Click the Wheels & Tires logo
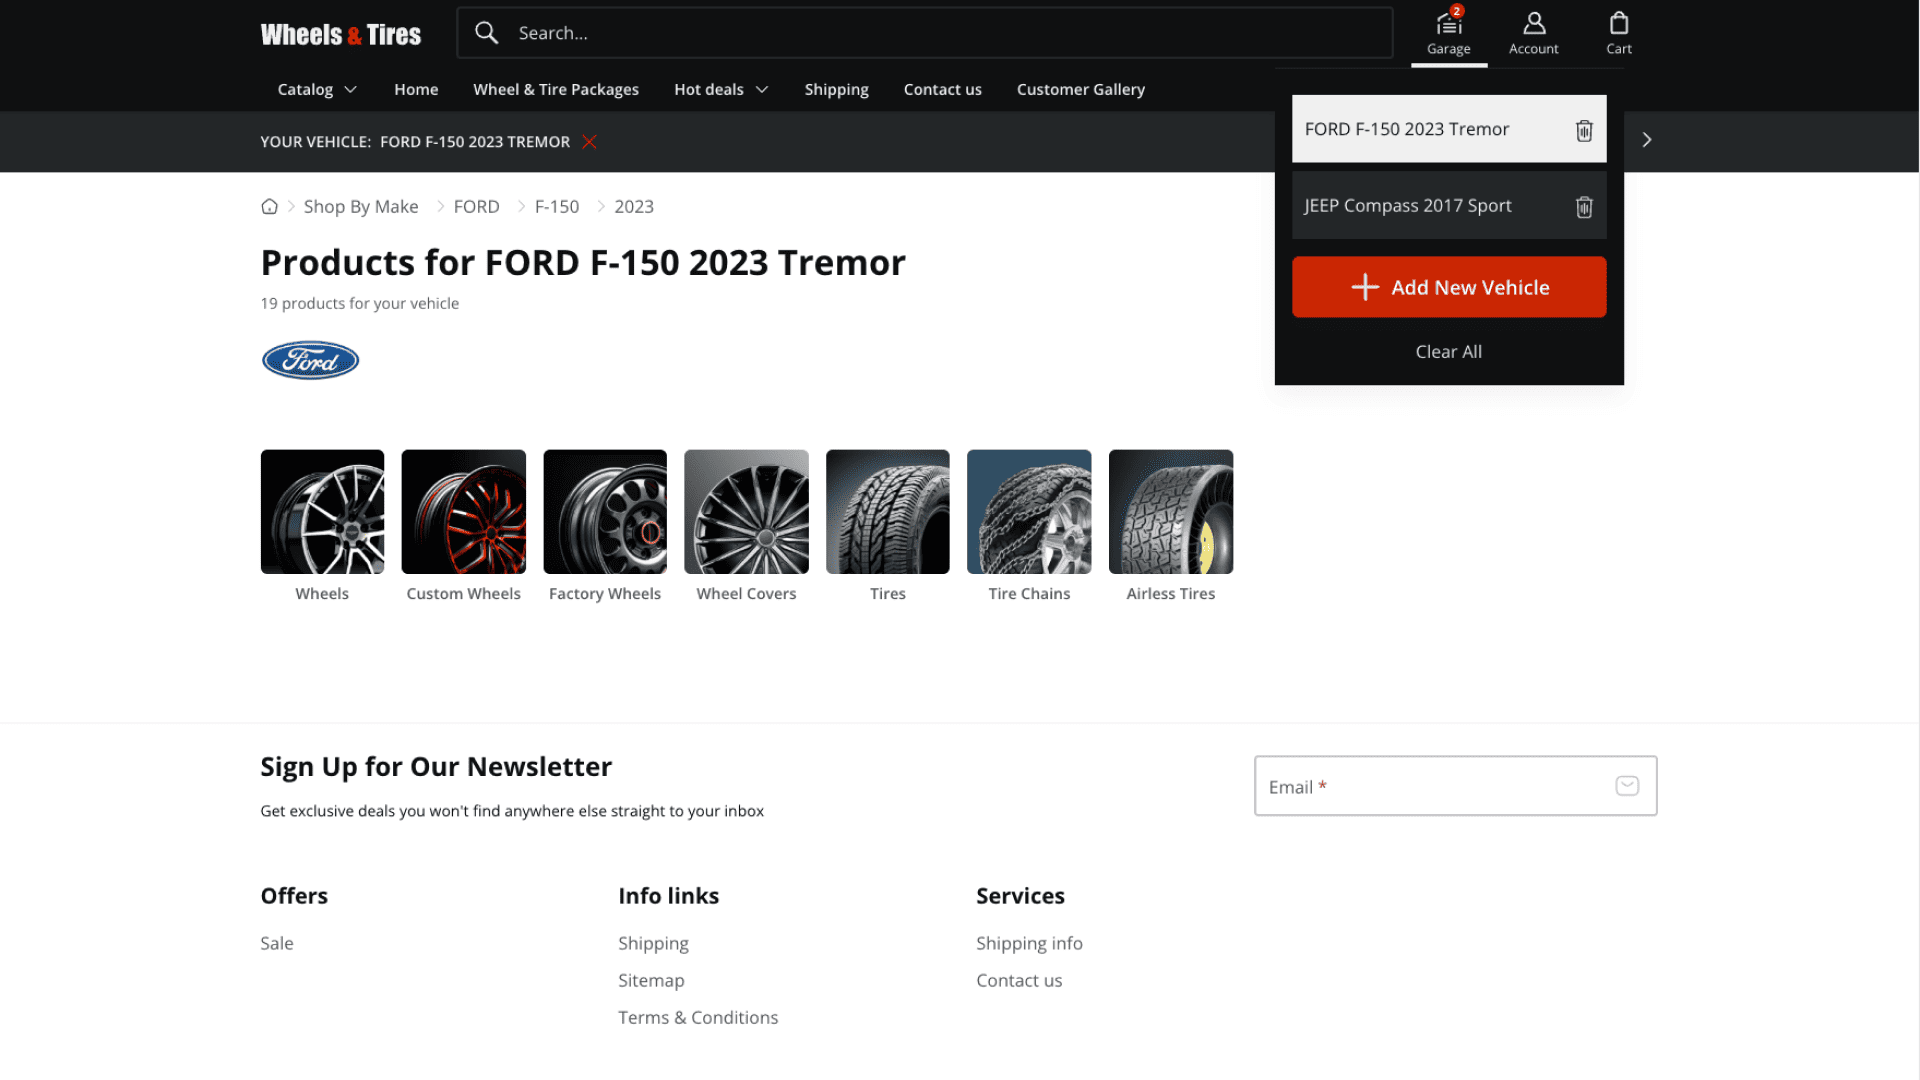 pyautogui.click(x=341, y=34)
